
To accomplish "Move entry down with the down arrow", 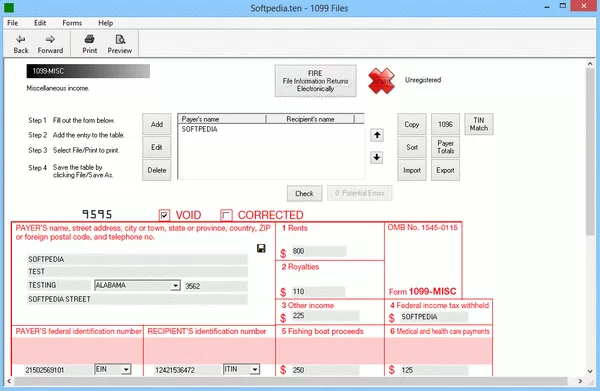I will point(377,157).
